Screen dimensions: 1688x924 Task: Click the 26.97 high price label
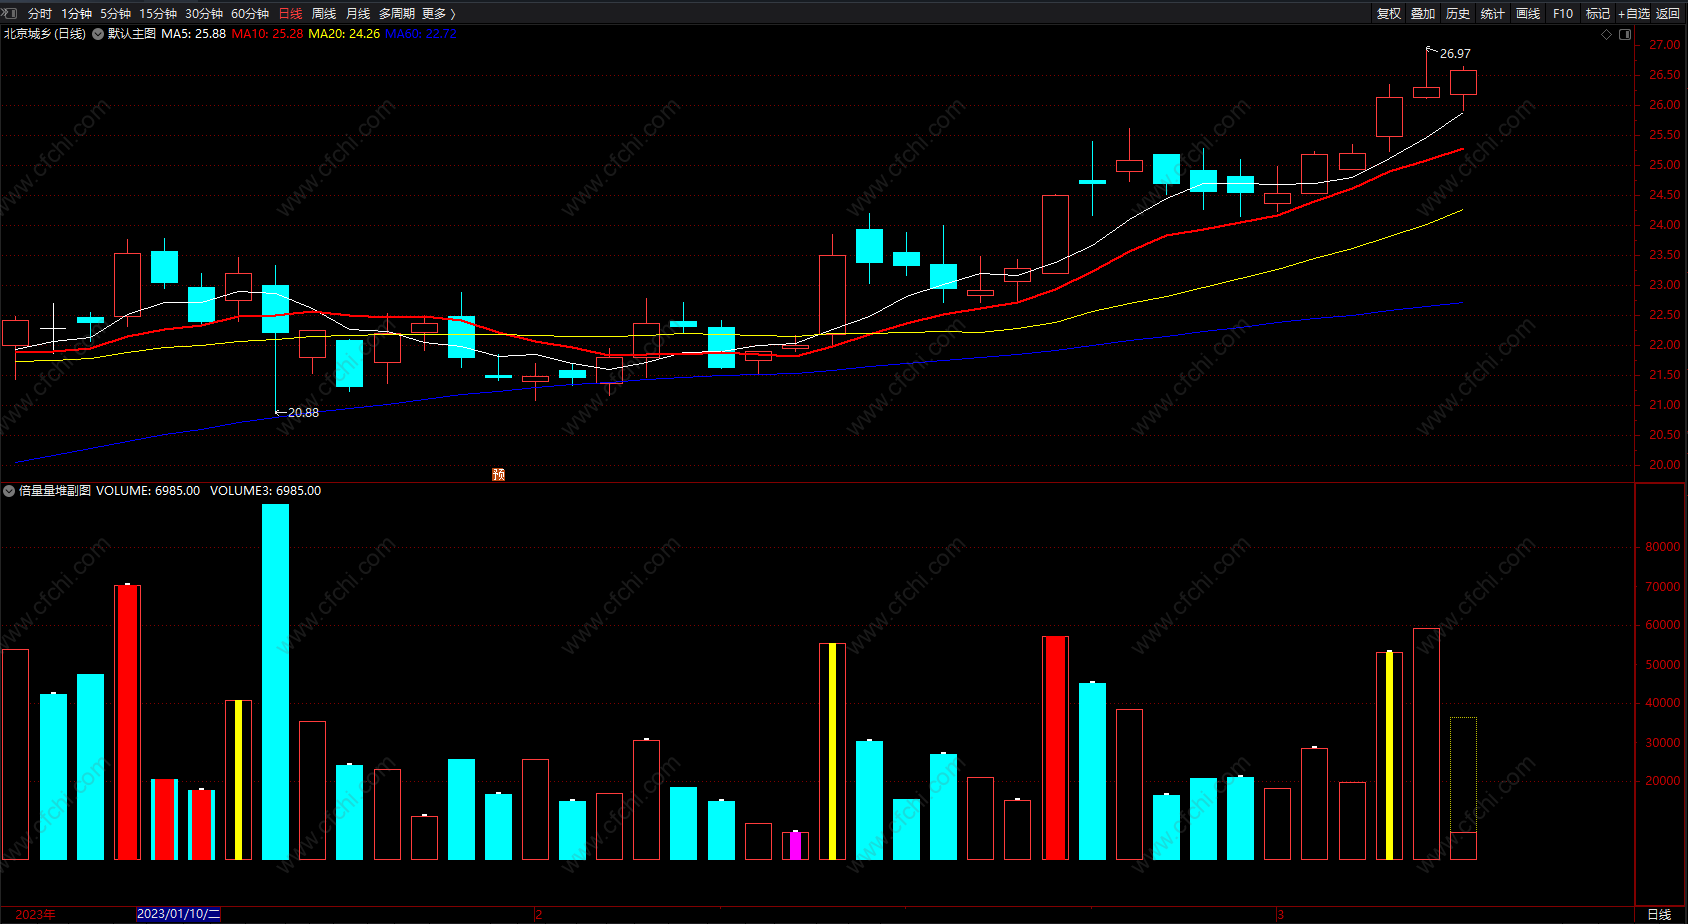click(1455, 54)
